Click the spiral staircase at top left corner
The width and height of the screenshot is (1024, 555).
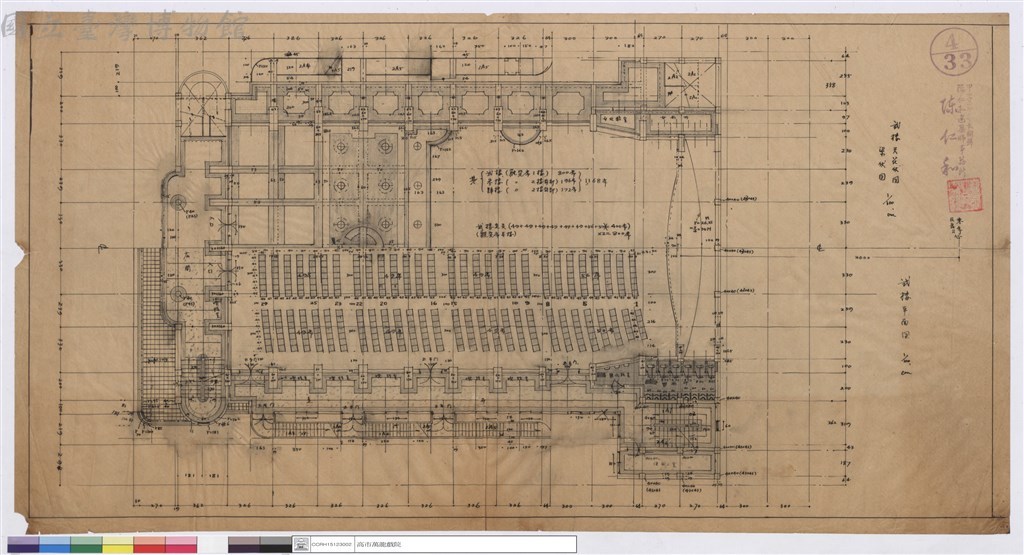coord(203,104)
